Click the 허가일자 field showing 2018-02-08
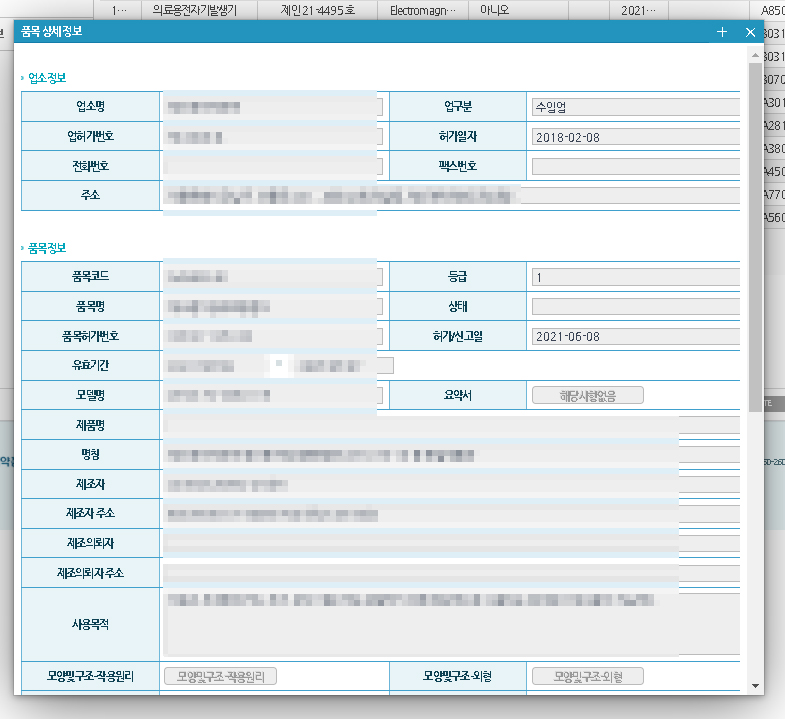Screen dimensions: 785x719 click(636, 137)
